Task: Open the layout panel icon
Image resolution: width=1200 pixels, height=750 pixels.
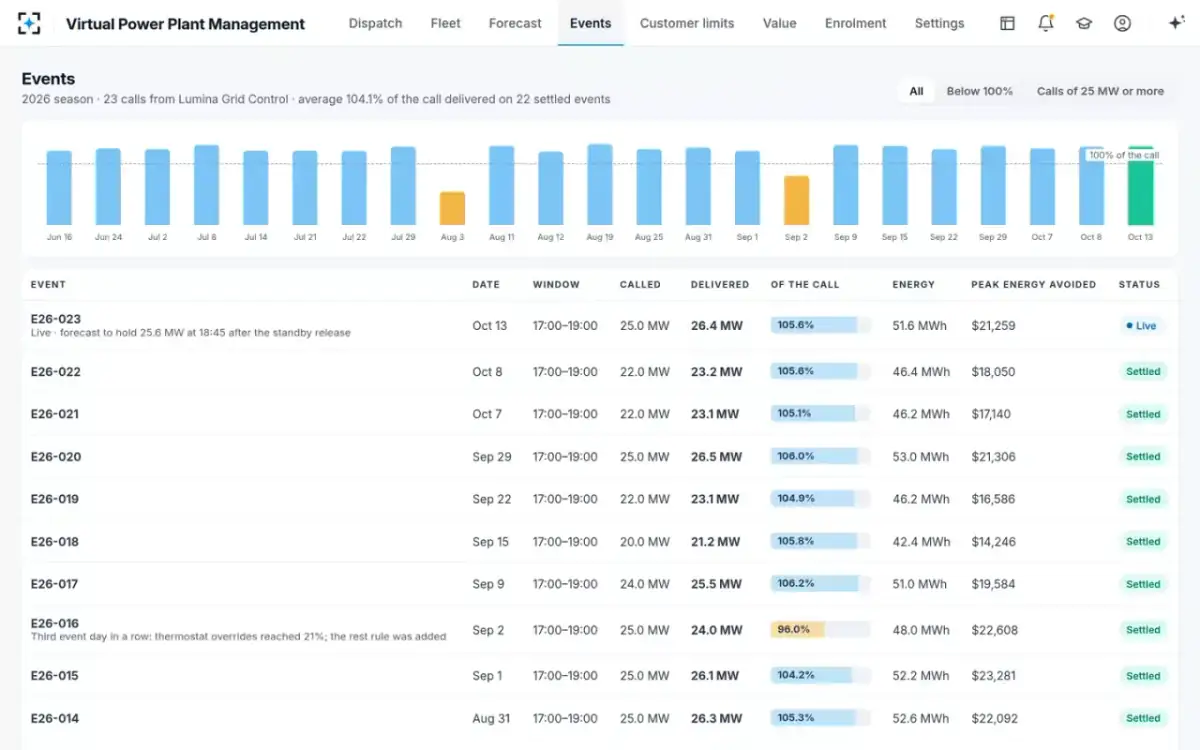Action: (x=1007, y=23)
